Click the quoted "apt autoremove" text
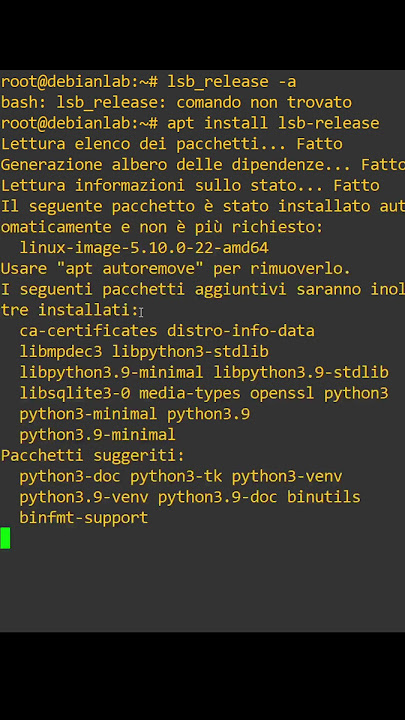Image resolution: width=405 pixels, height=720 pixels. tap(129, 269)
